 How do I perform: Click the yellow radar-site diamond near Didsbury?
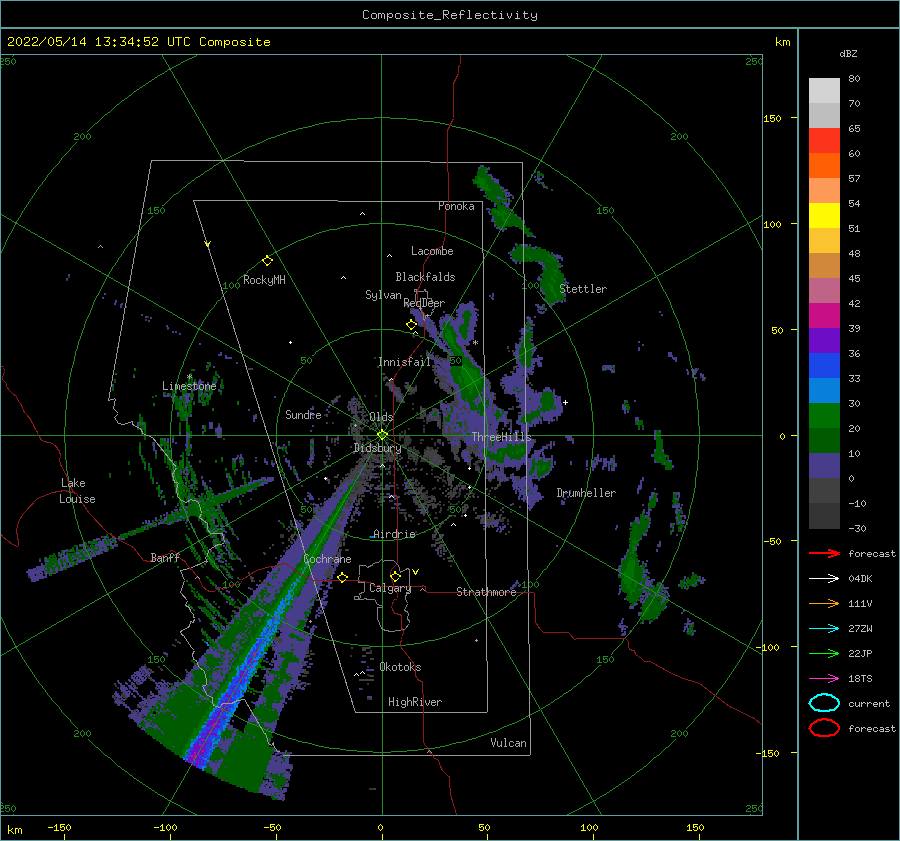tap(382, 435)
